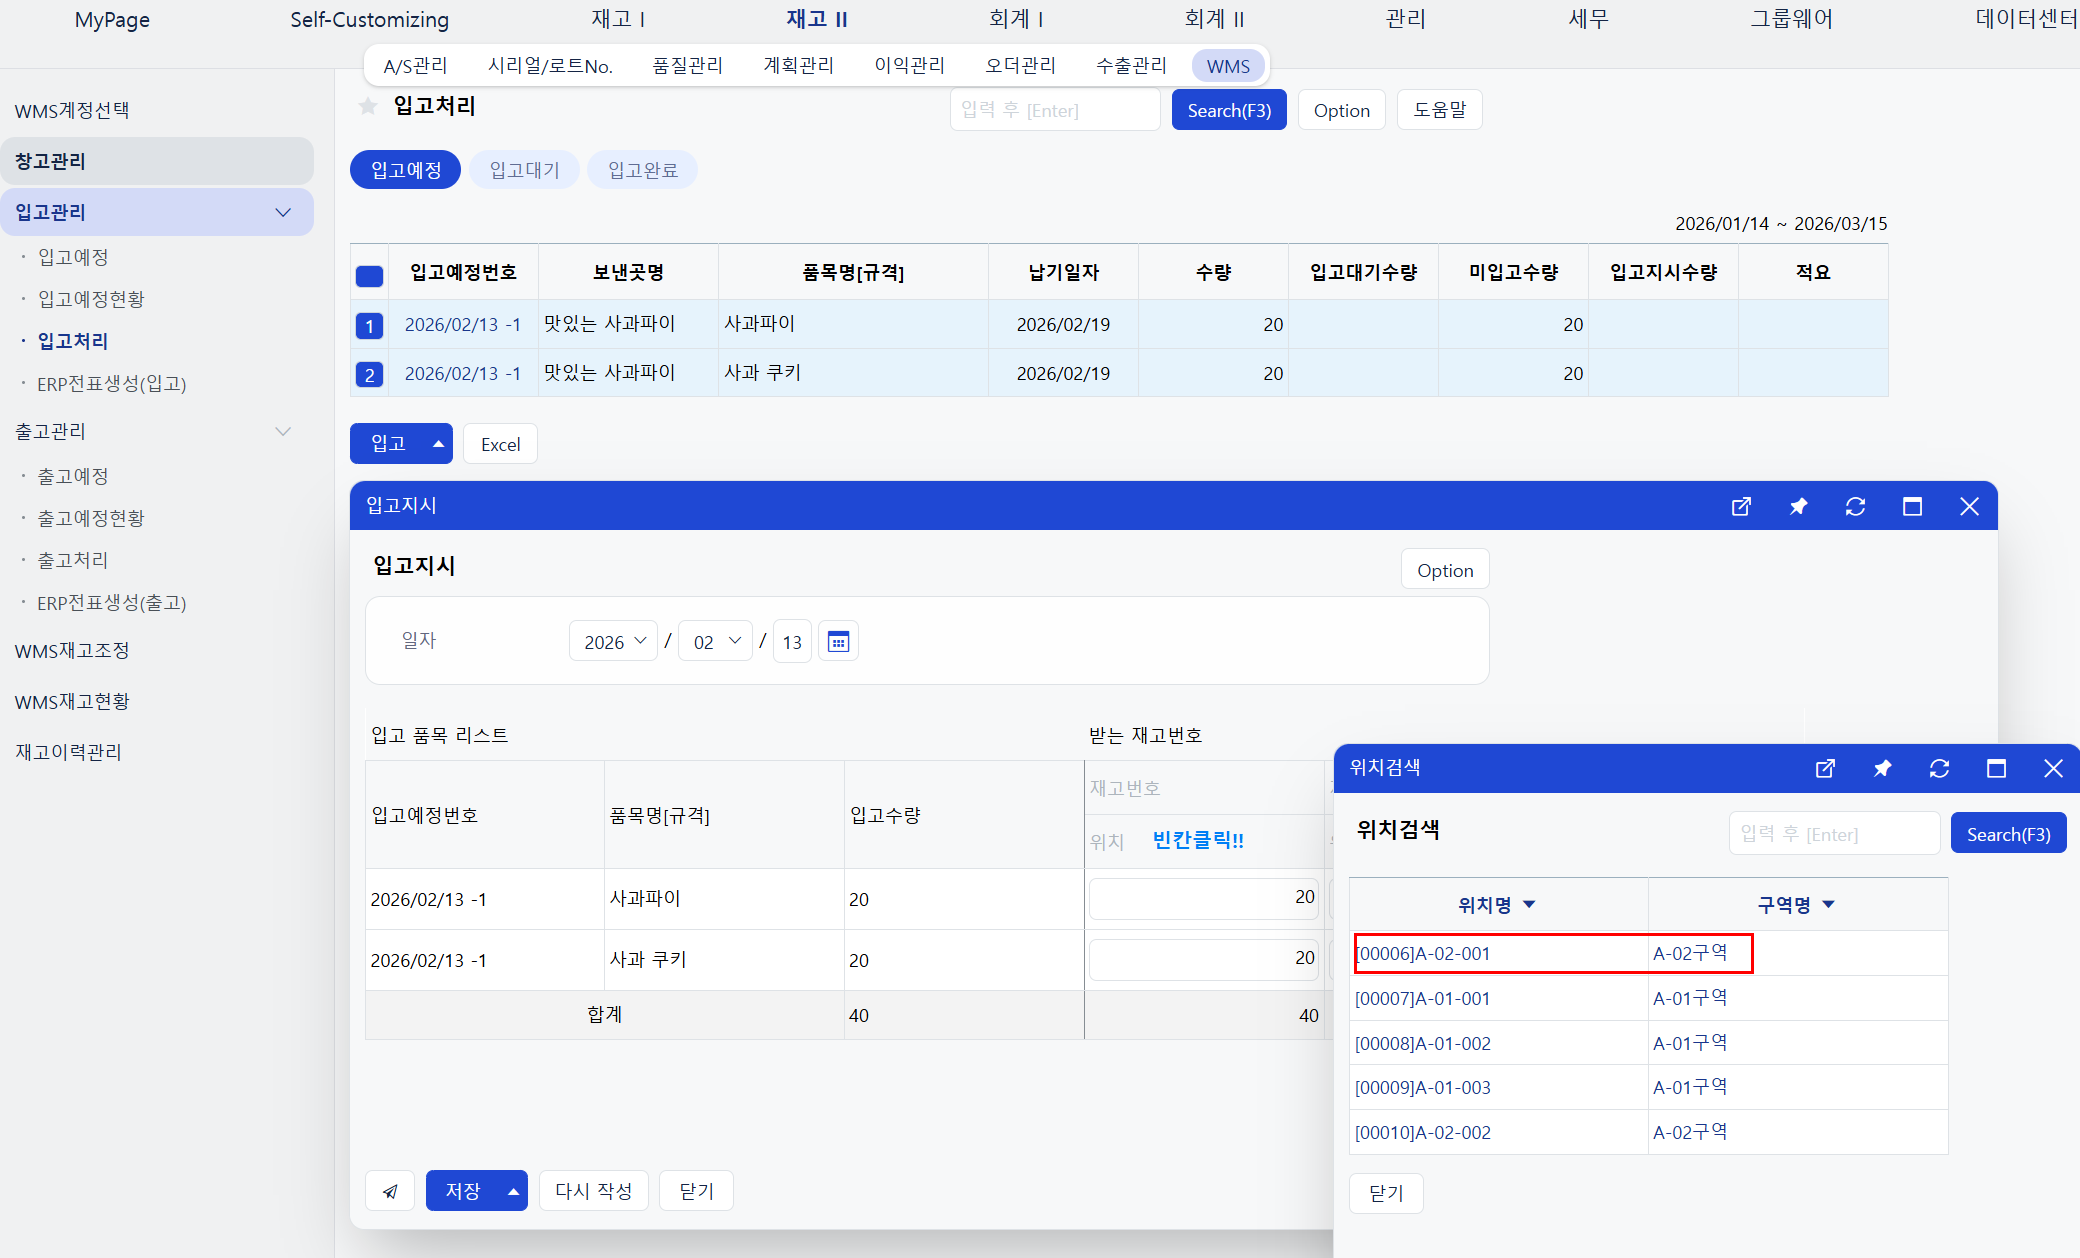Toggle the select-all header checkbox

369,276
